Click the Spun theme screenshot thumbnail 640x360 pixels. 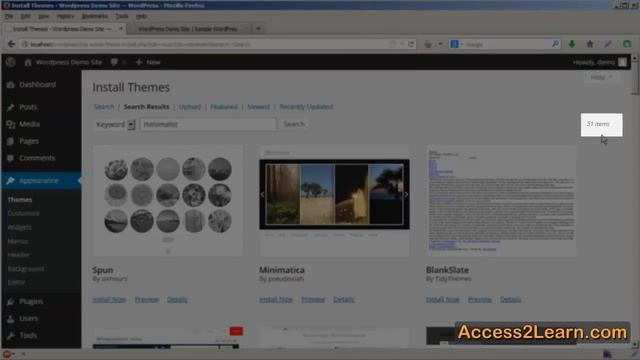coord(168,201)
